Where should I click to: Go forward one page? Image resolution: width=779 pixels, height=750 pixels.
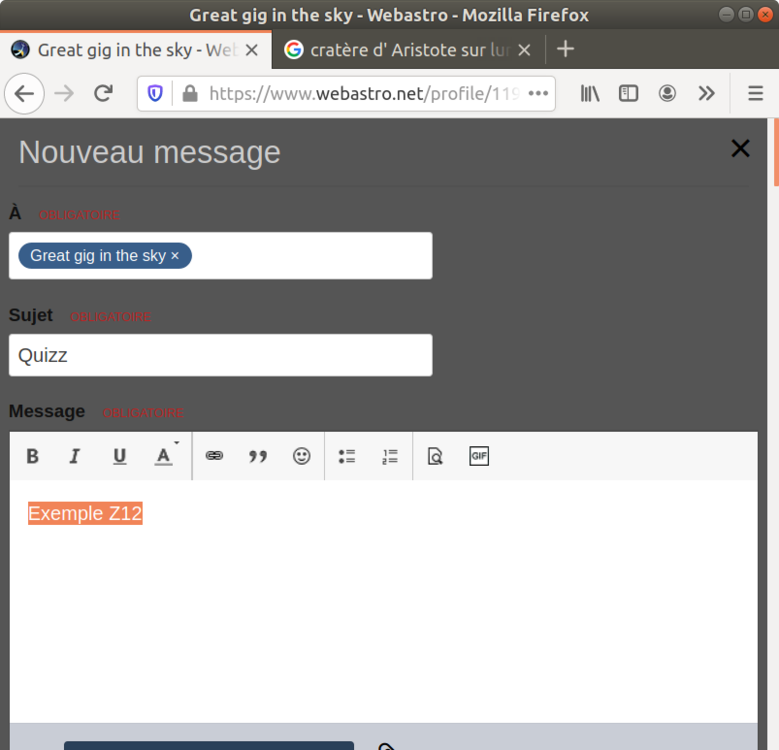click(x=64, y=93)
